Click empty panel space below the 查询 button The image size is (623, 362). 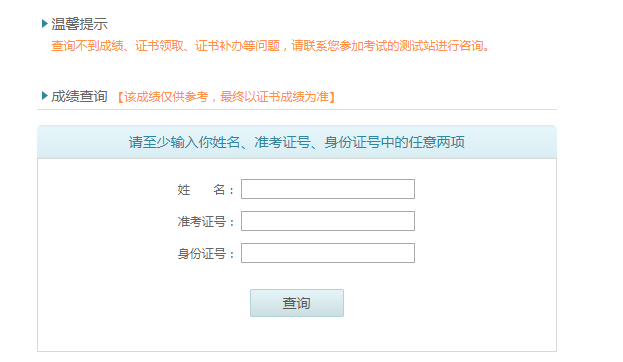click(x=297, y=334)
